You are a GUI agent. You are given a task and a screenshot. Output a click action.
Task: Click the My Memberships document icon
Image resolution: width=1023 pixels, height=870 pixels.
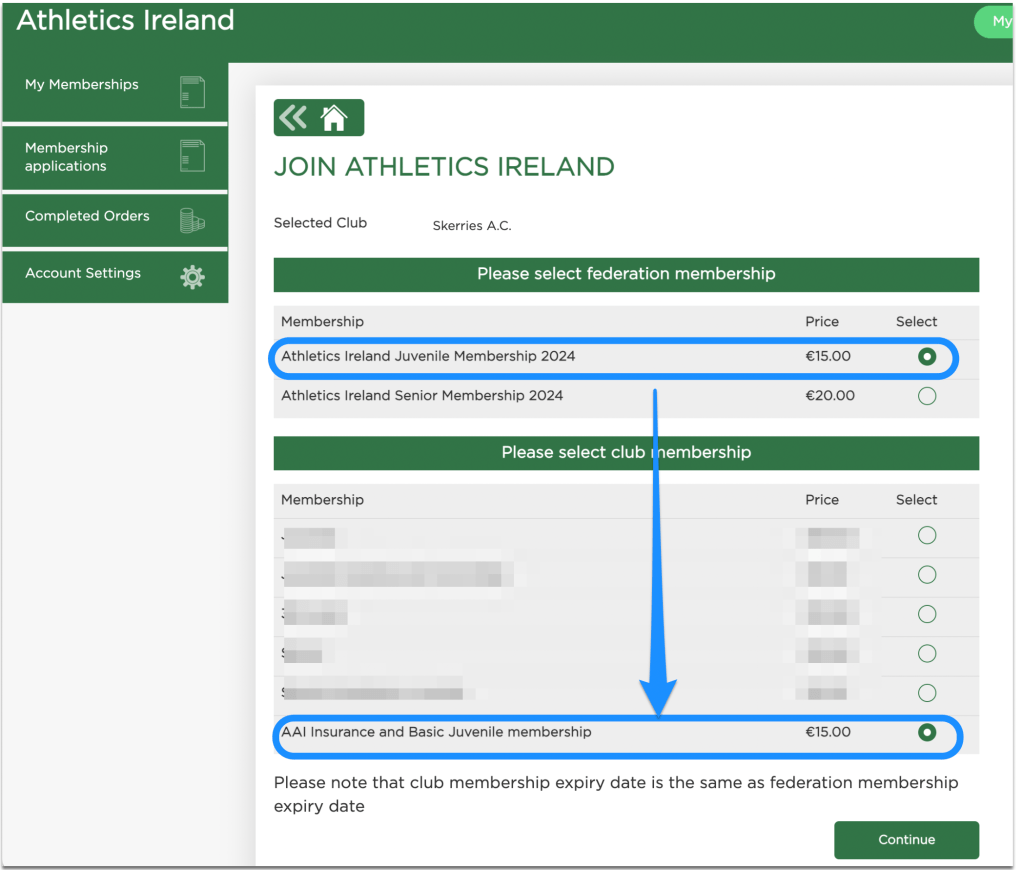(192, 92)
